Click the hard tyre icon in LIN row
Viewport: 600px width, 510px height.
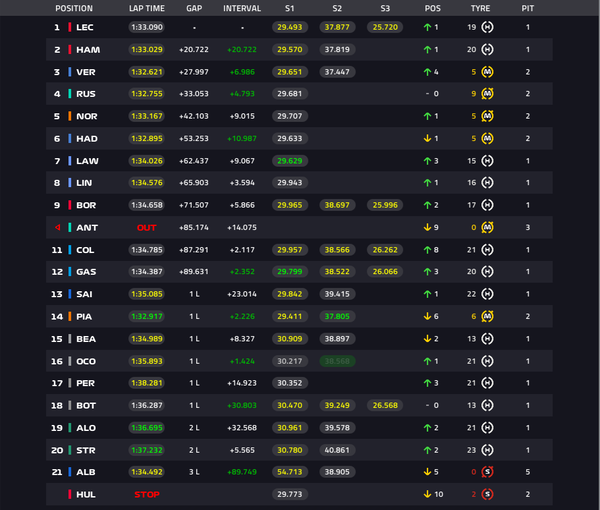(487, 182)
